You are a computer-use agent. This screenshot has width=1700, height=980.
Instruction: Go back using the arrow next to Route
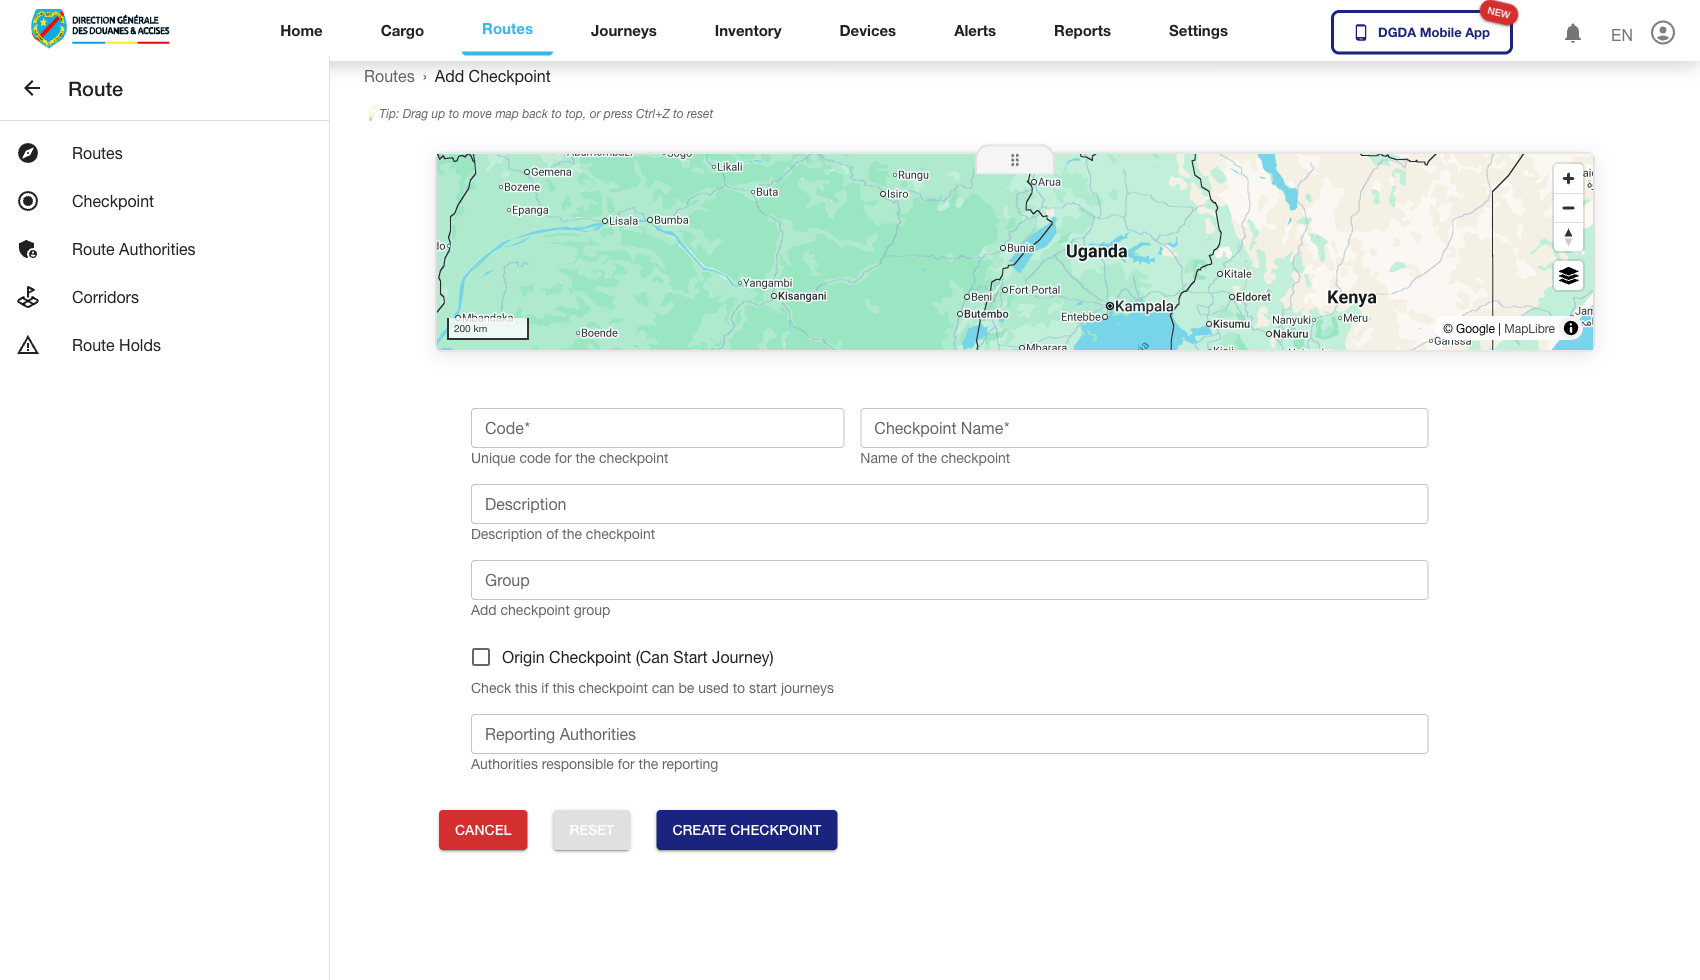click(x=31, y=88)
